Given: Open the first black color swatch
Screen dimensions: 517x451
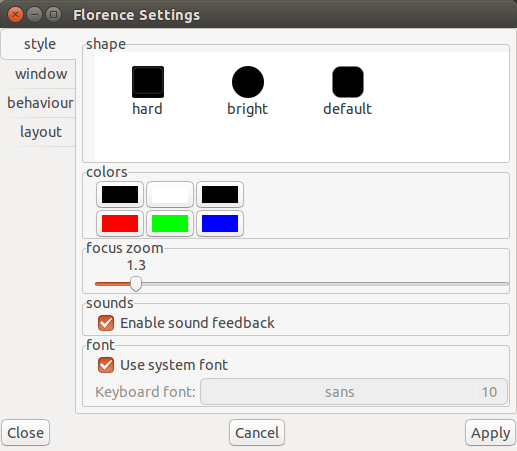Looking at the screenshot, I should [x=120, y=195].
